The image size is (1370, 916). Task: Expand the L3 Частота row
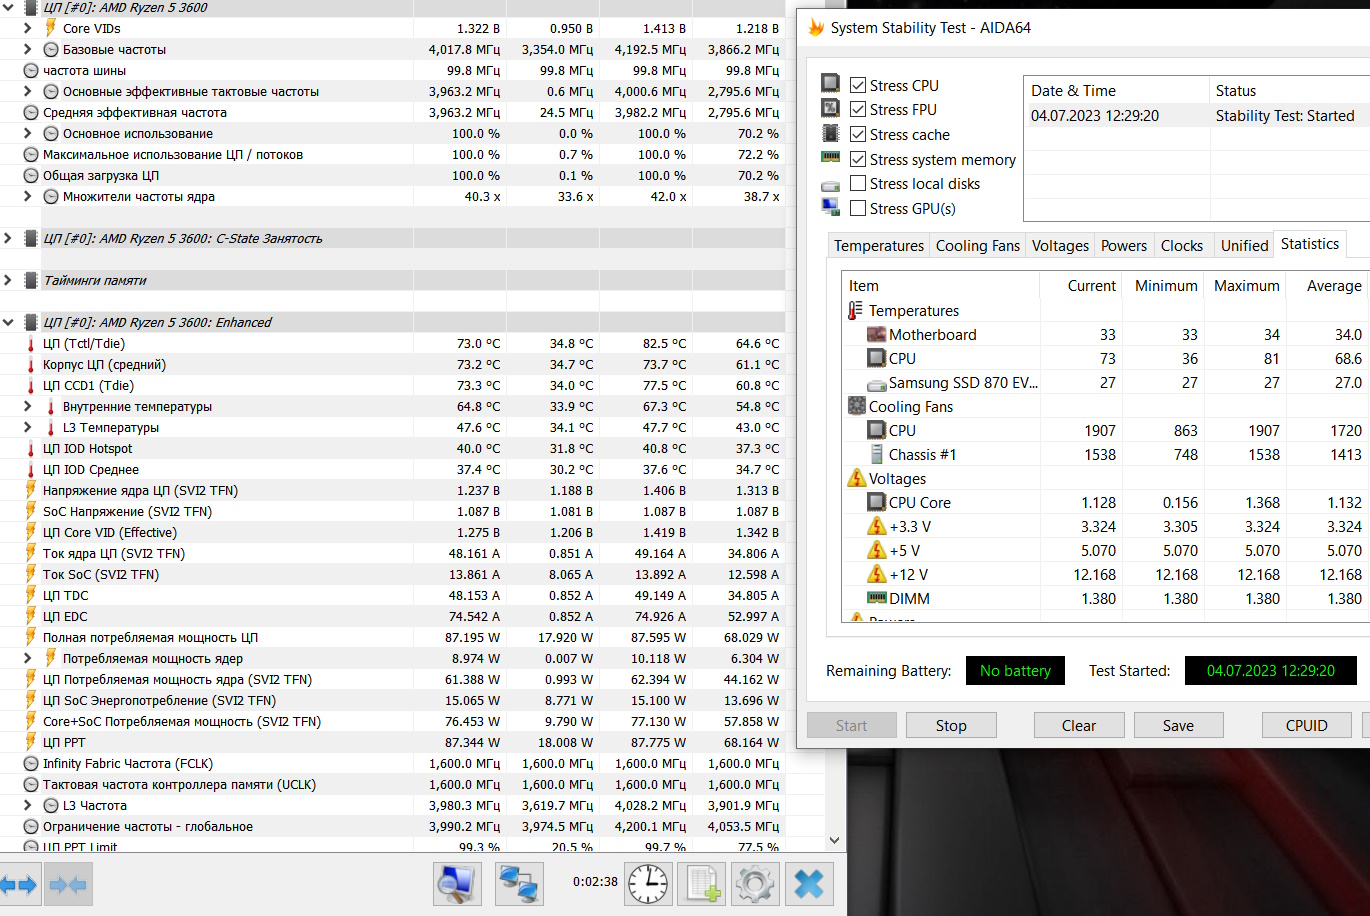click(x=27, y=805)
